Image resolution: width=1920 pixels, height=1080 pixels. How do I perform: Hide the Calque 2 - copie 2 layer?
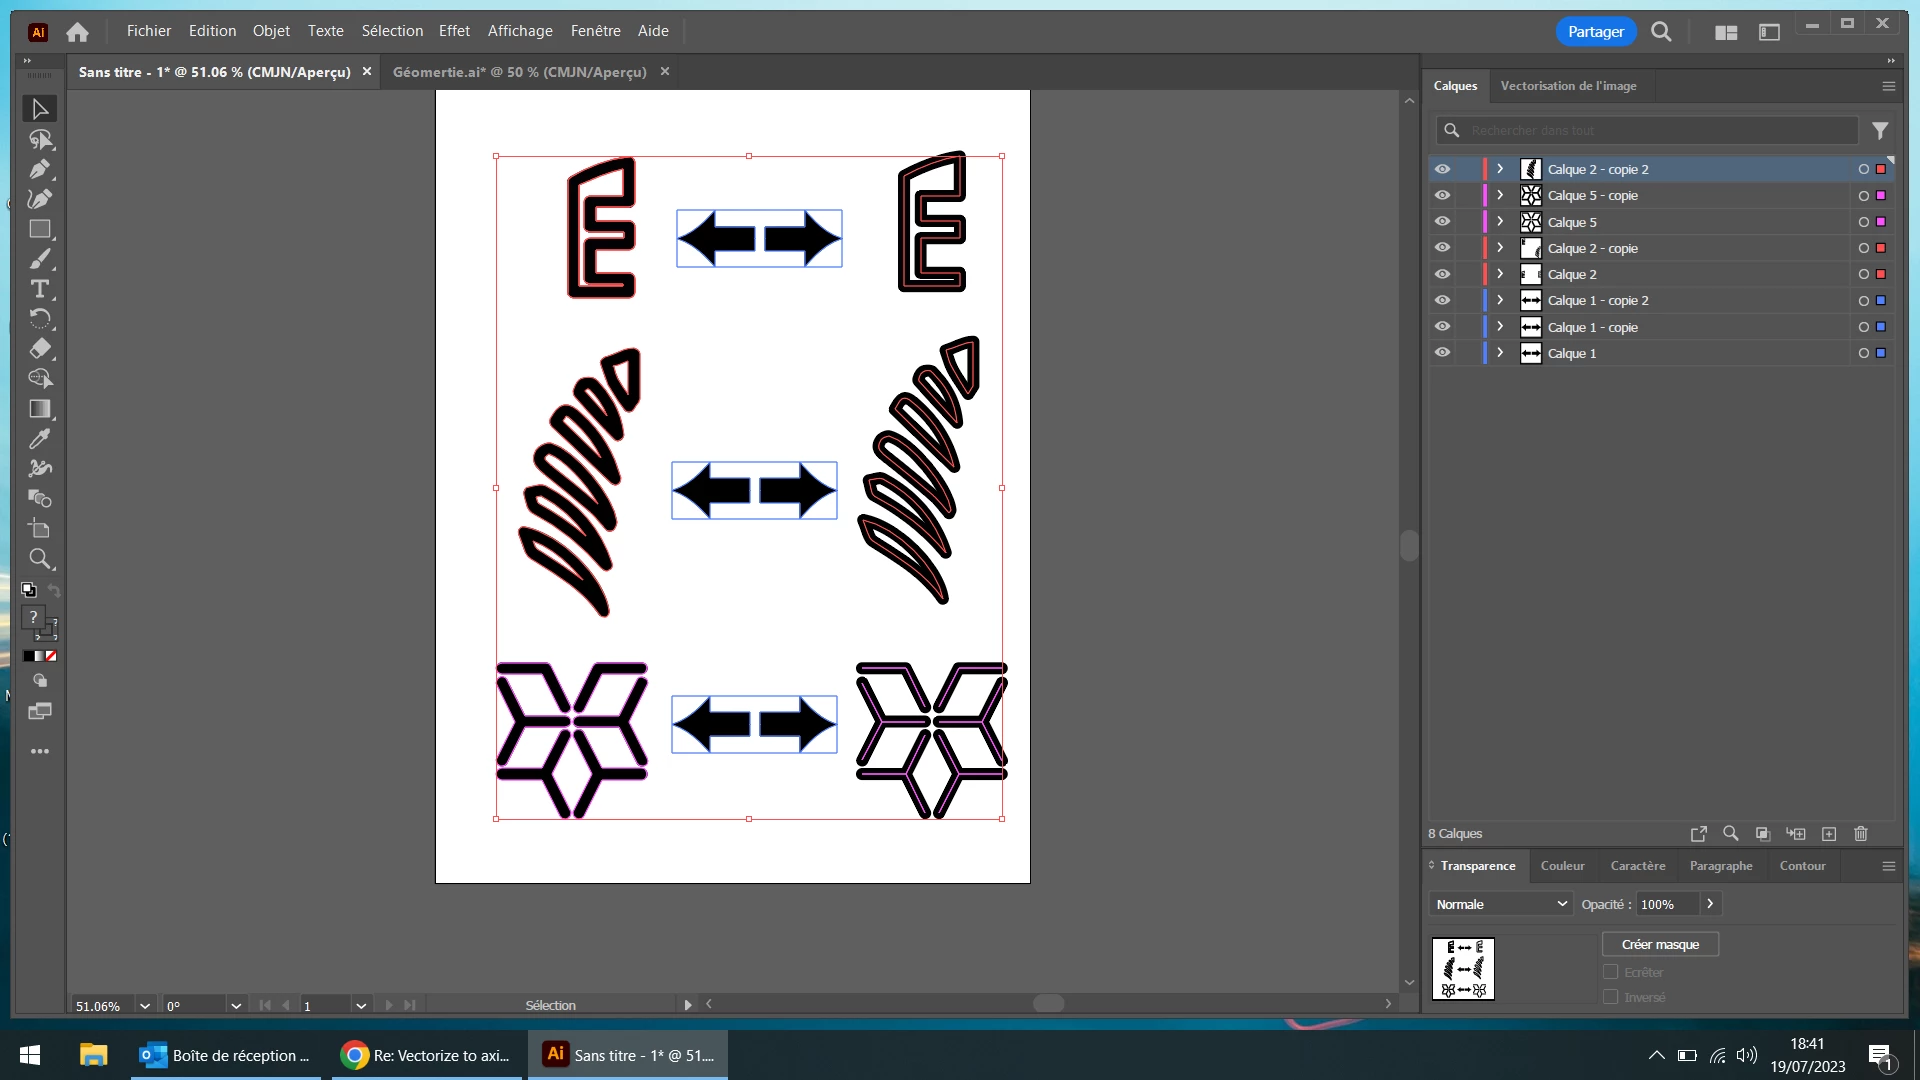tap(1442, 169)
